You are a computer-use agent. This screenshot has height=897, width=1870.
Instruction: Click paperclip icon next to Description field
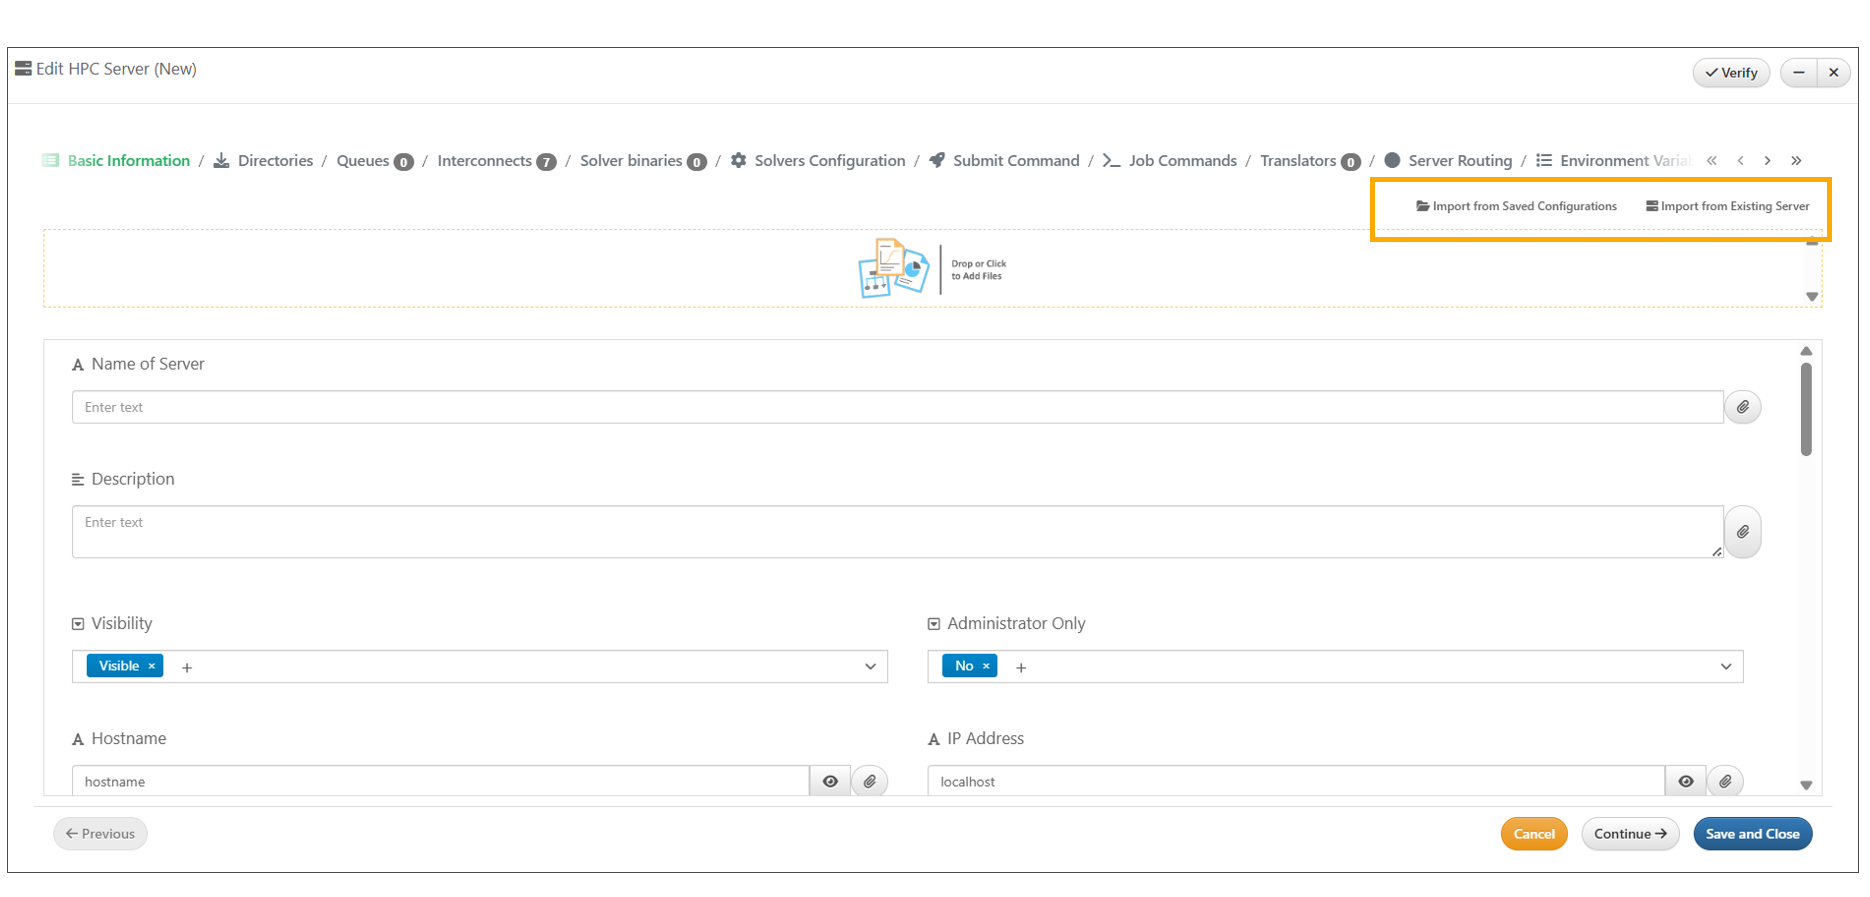pyautogui.click(x=1742, y=532)
